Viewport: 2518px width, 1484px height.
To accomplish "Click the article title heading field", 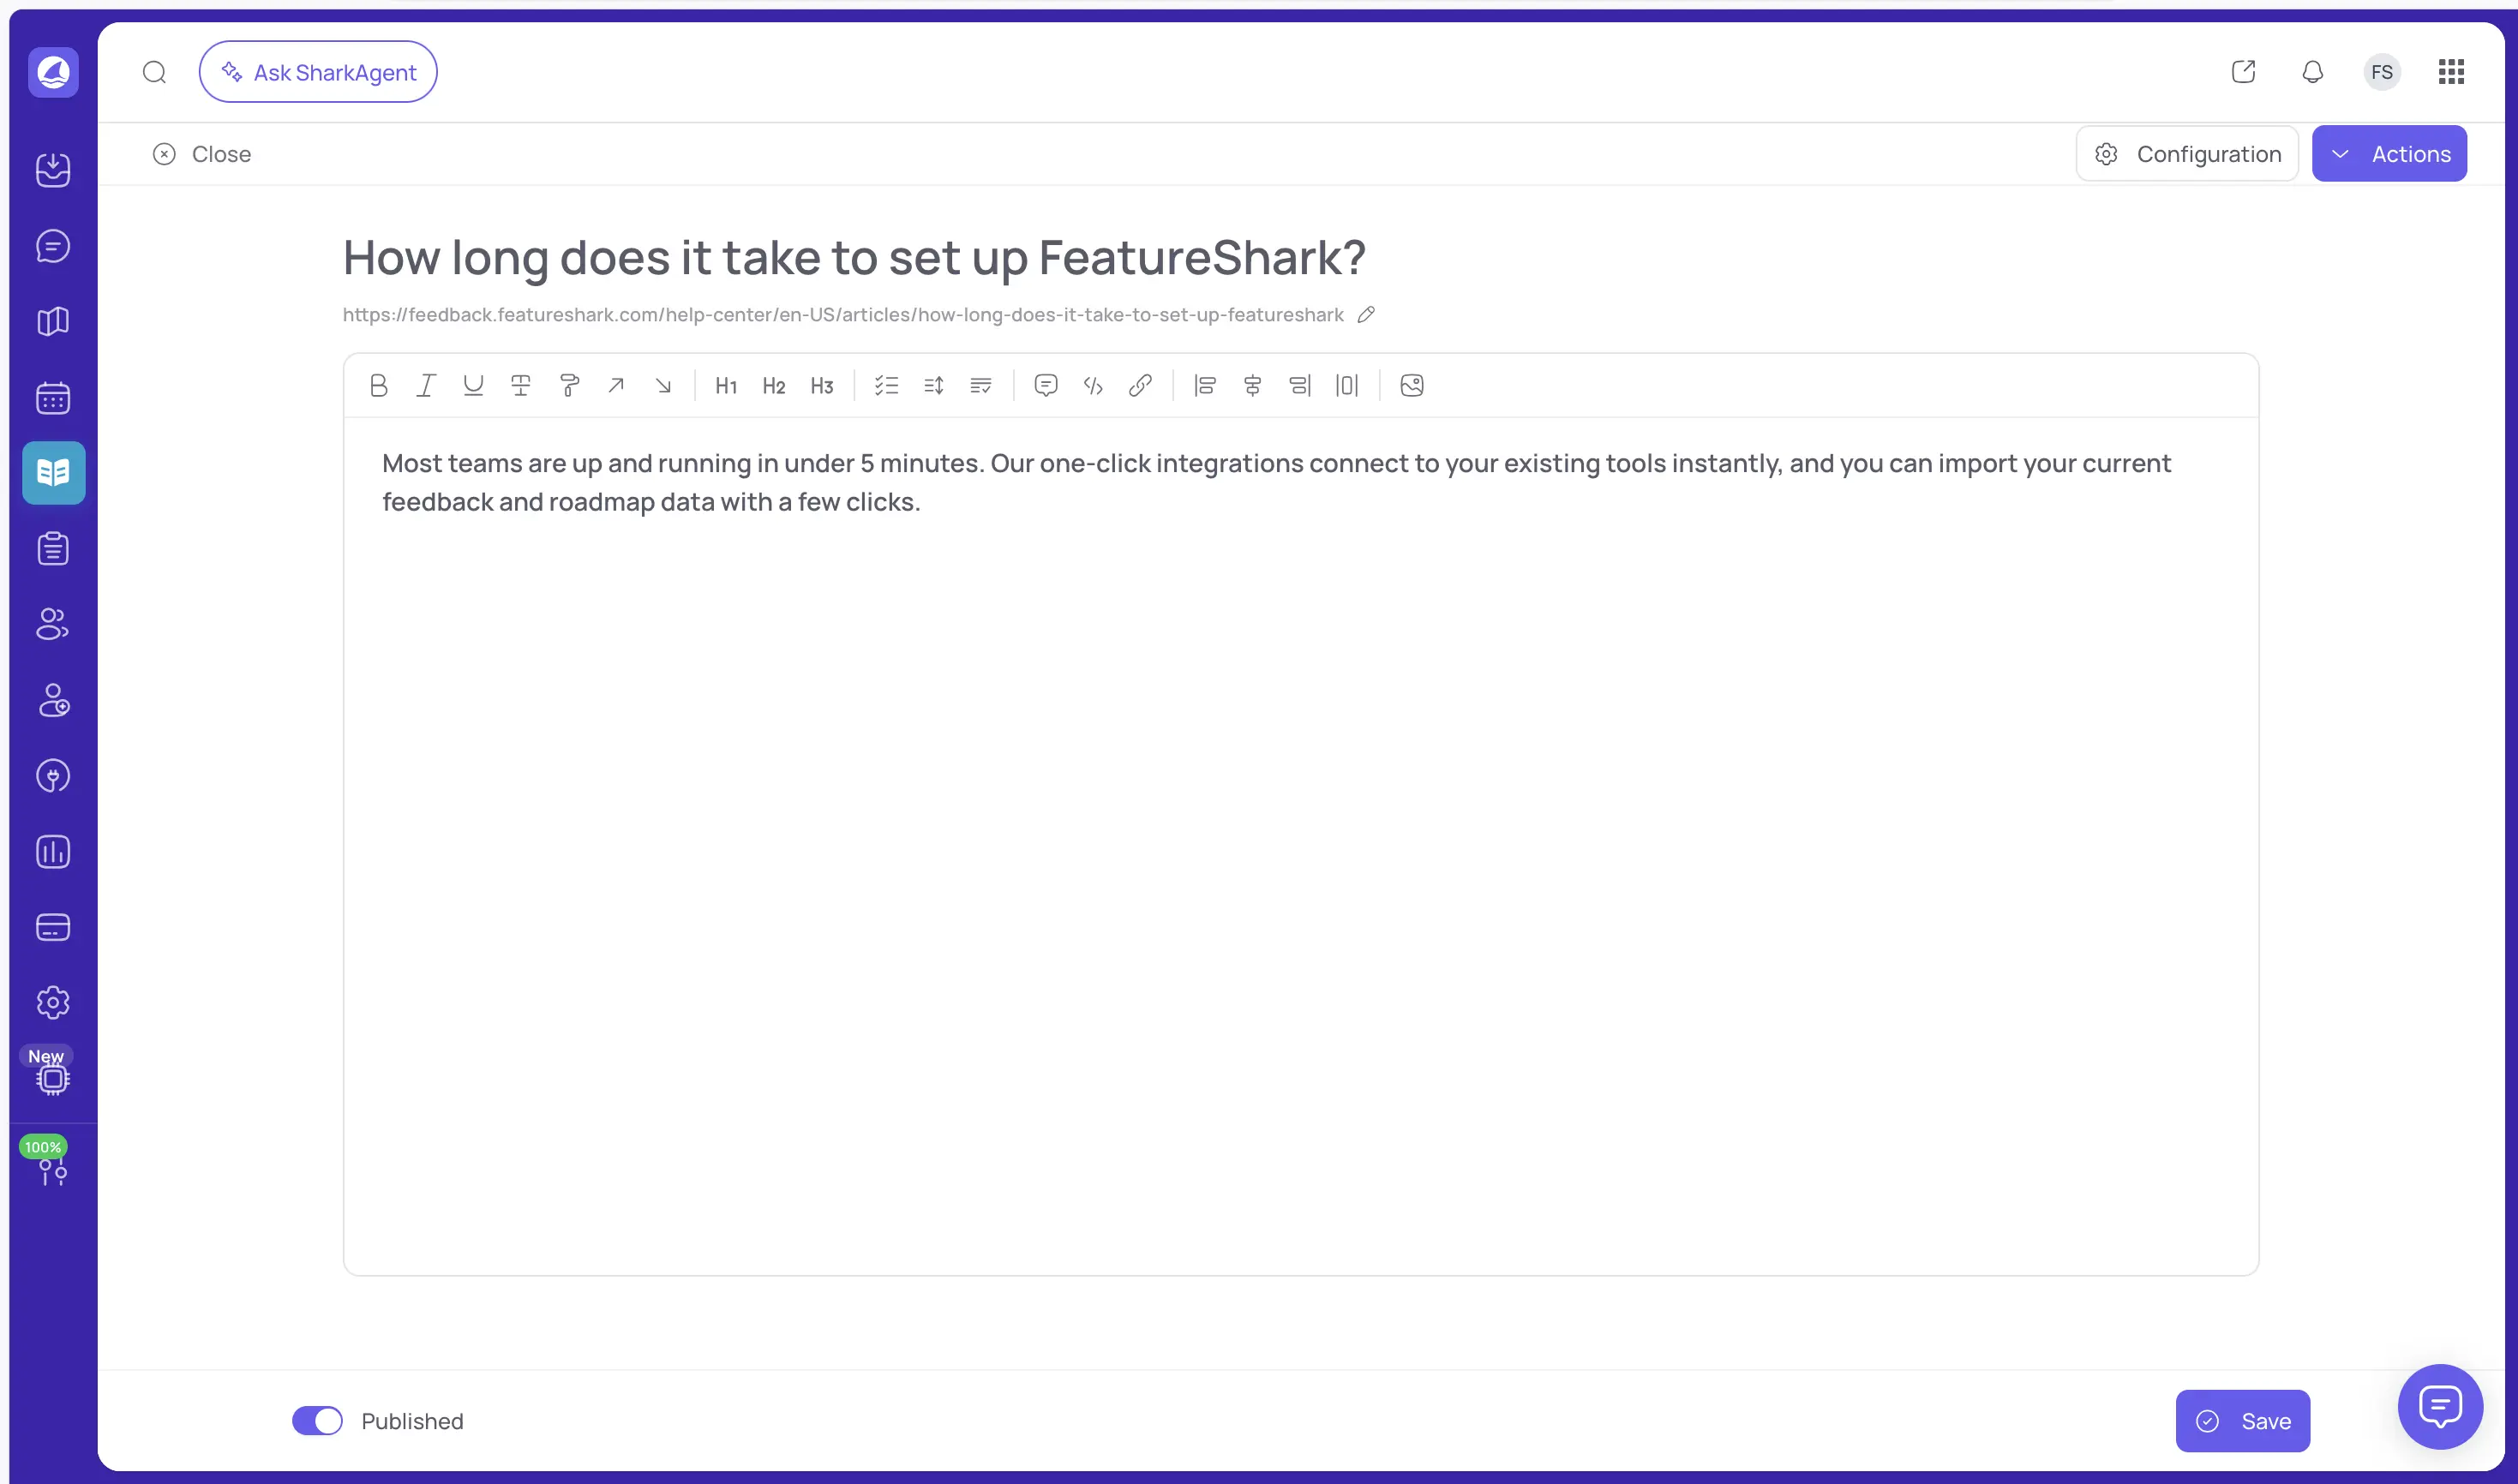I will (854, 258).
